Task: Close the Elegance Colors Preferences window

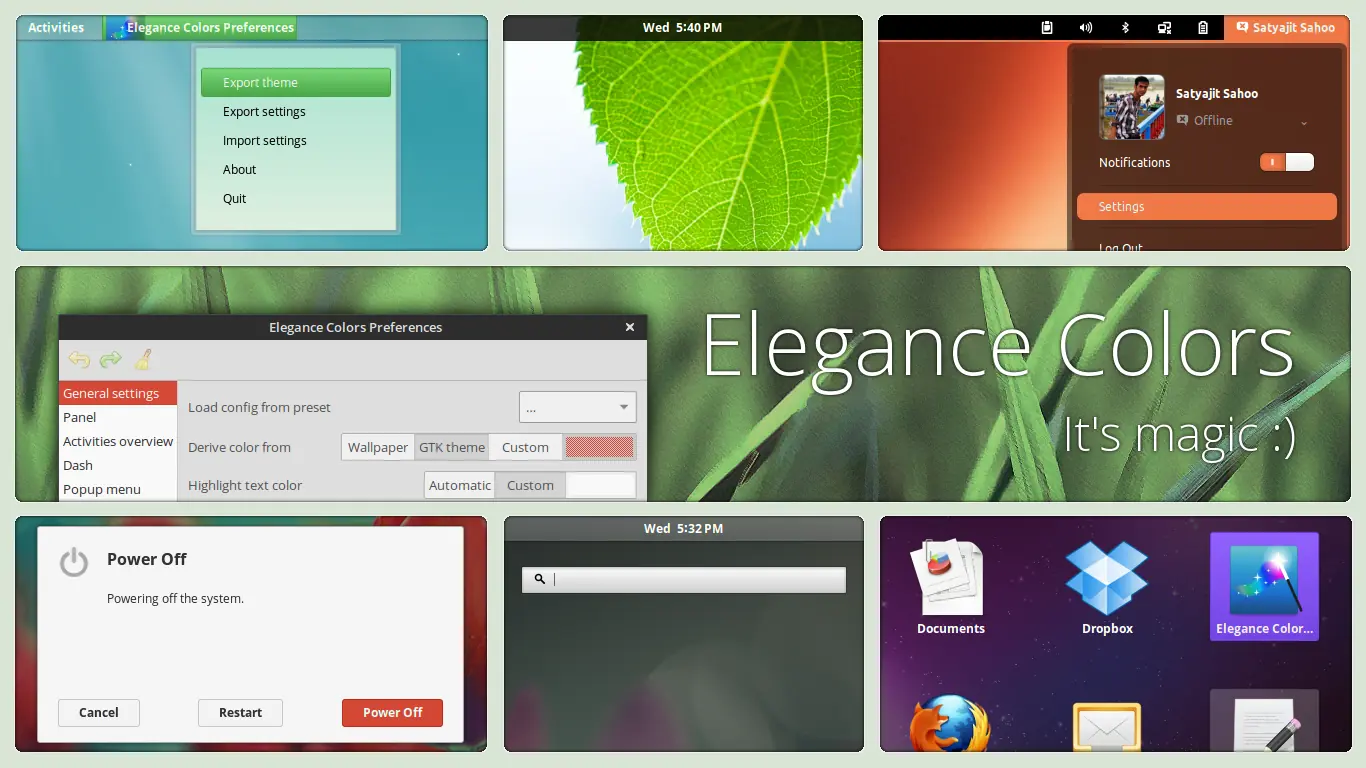Action: click(630, 327)
